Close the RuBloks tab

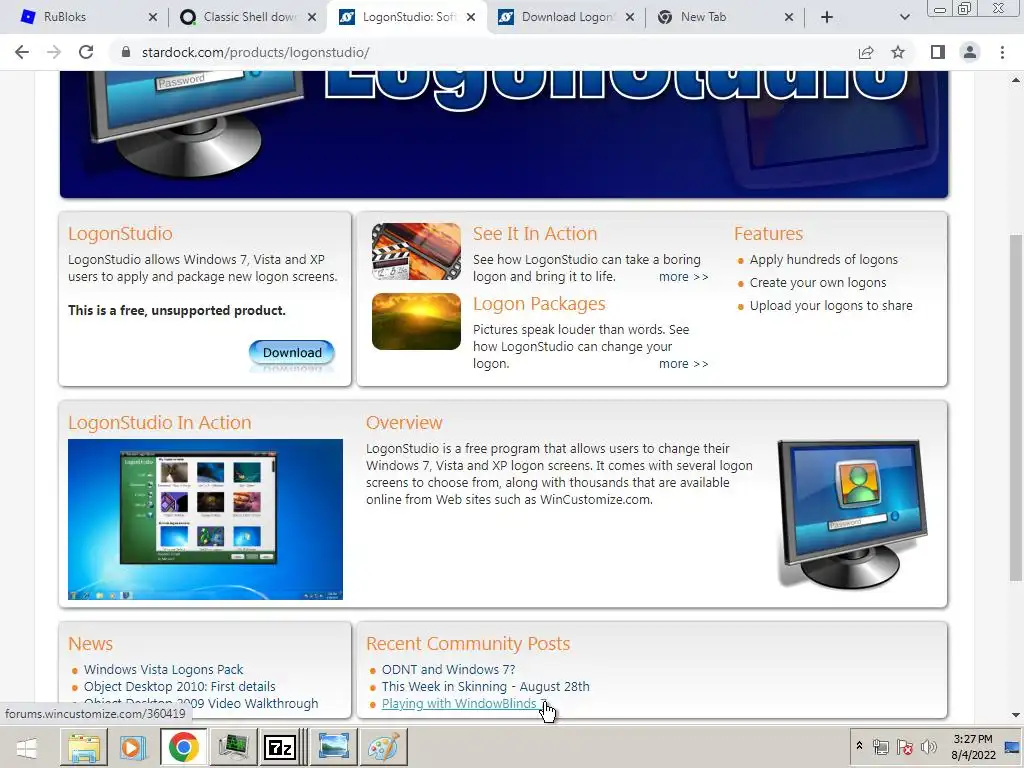pos(153,17)
